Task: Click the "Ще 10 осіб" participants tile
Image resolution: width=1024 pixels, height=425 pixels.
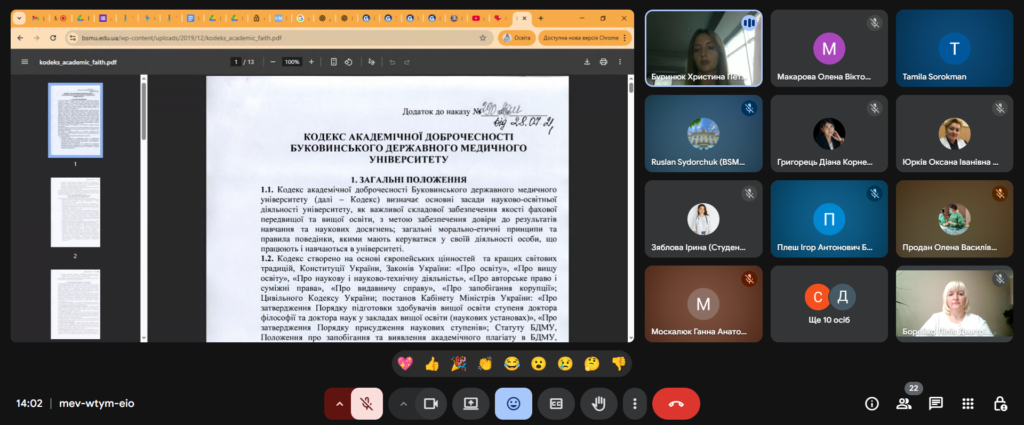Action: 829,302
